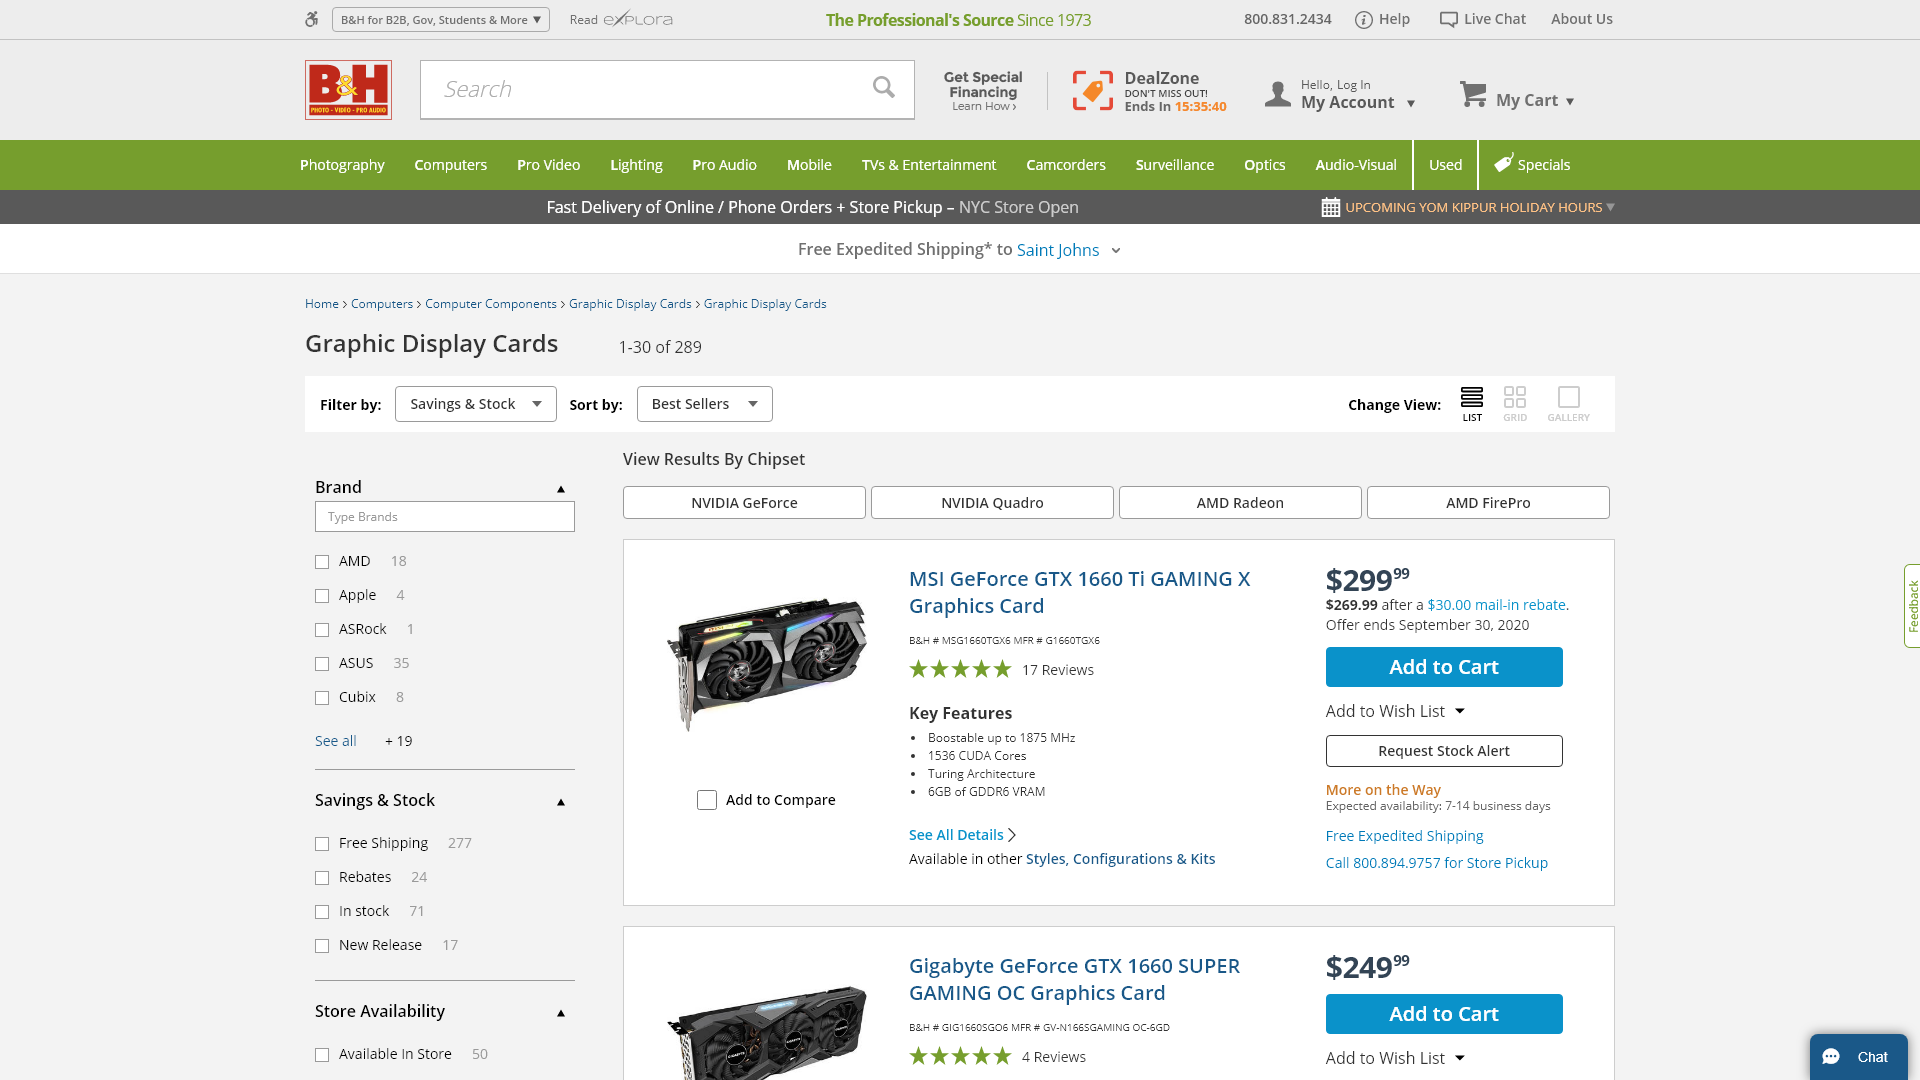Filter results by AMD FirePro chipset
This screenshot has height=1080, width=1920.
[x=1488, y=502]
